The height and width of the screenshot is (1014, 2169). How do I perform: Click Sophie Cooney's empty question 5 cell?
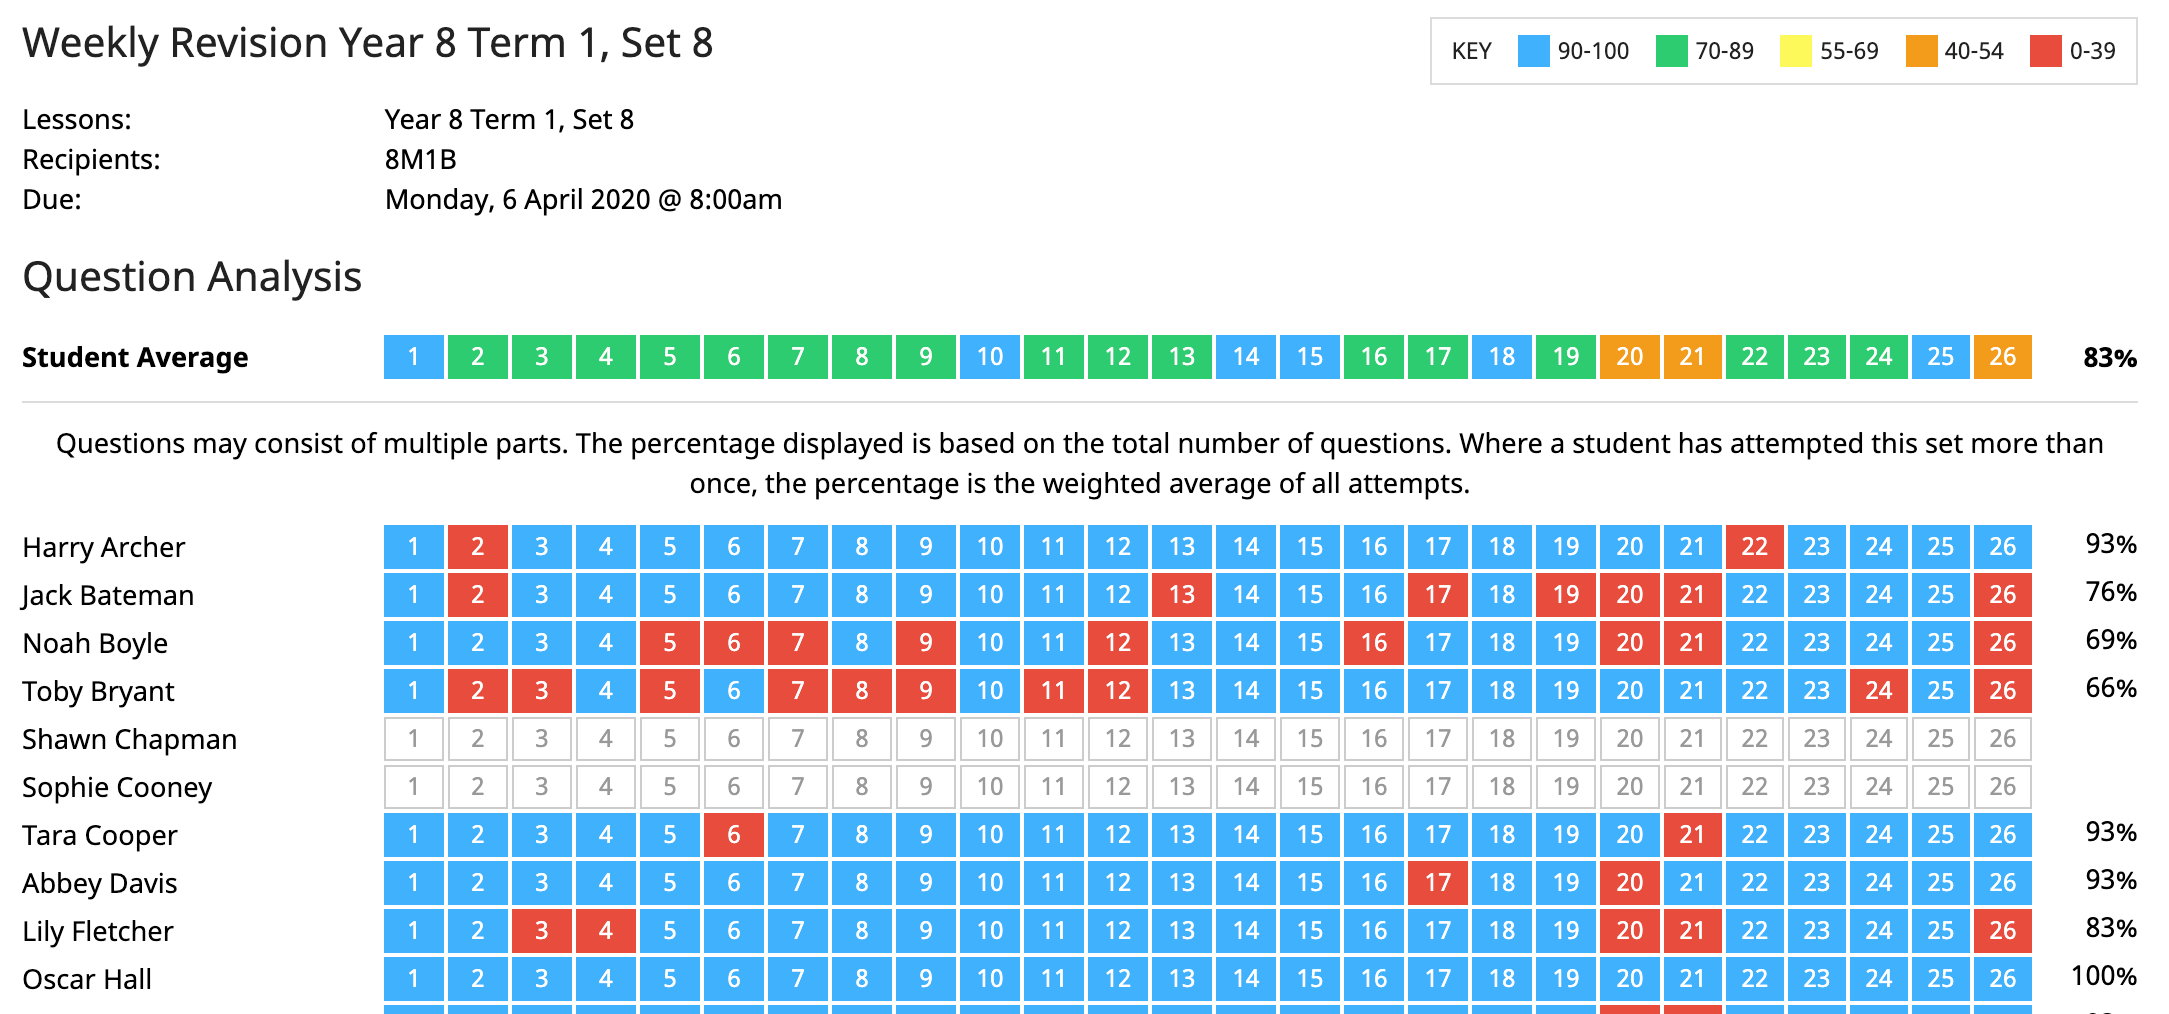pos(669,787)
